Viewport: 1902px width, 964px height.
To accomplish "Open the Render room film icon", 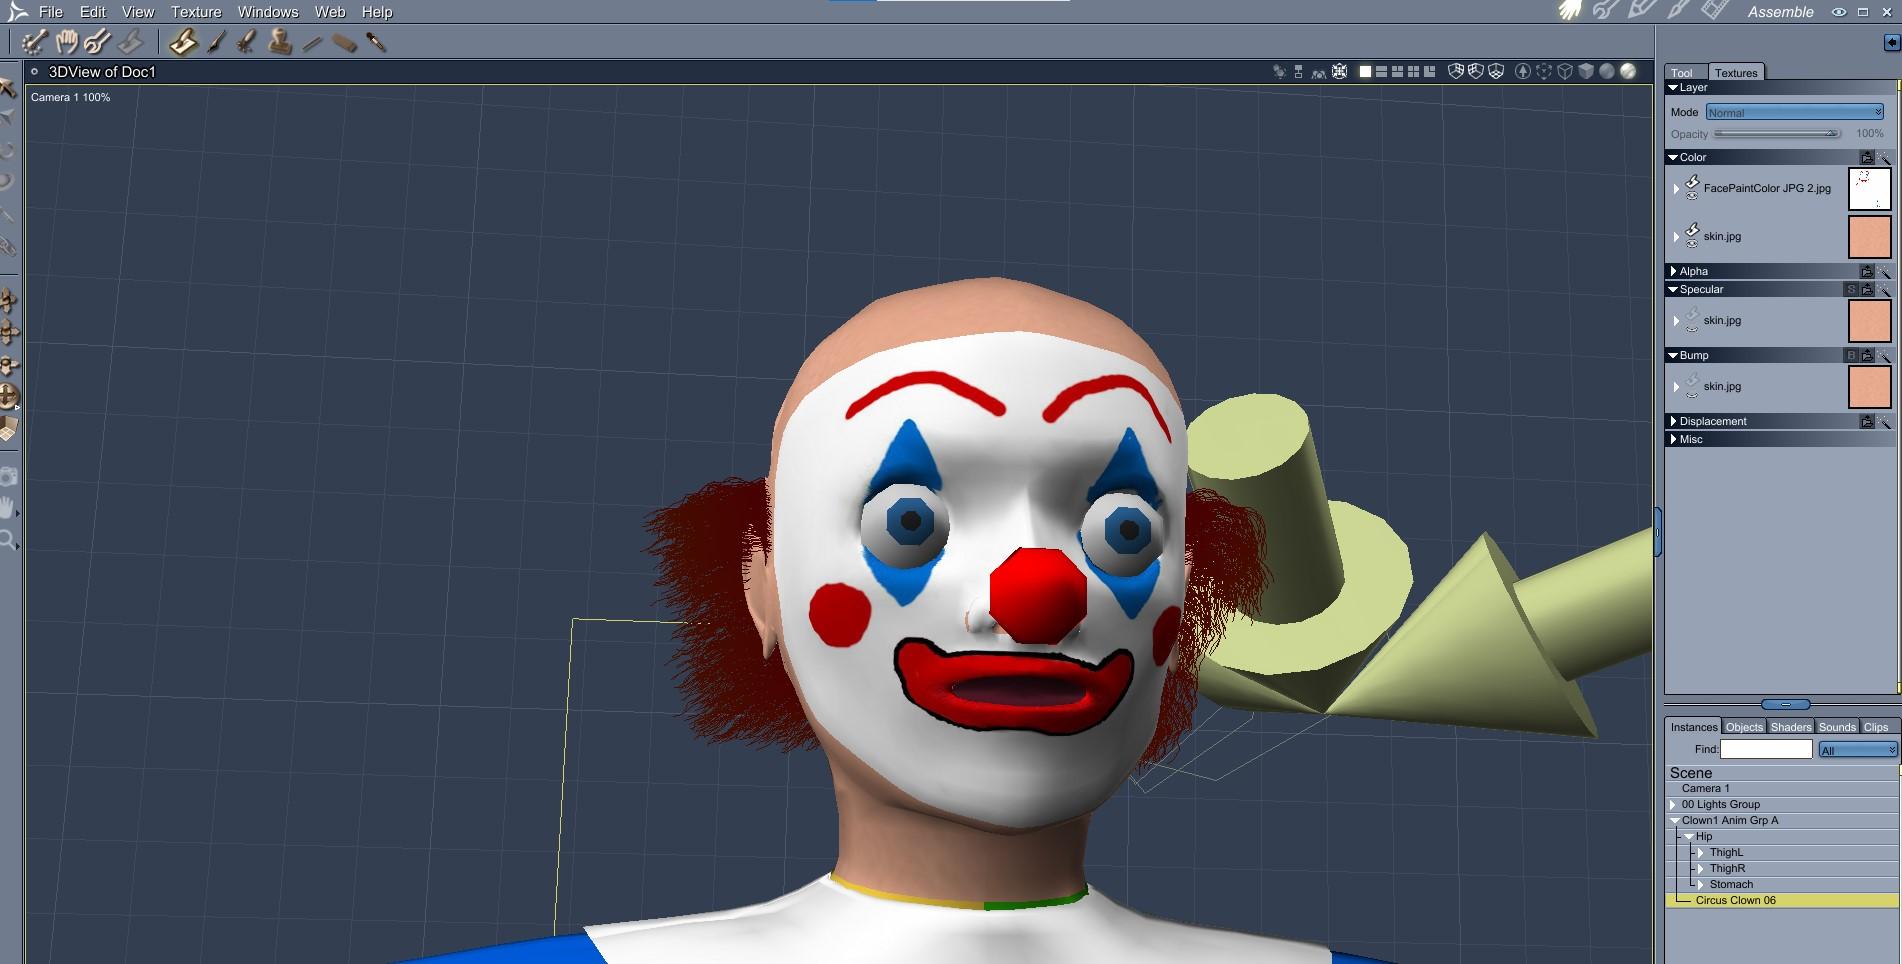I will coord(1714,11).
